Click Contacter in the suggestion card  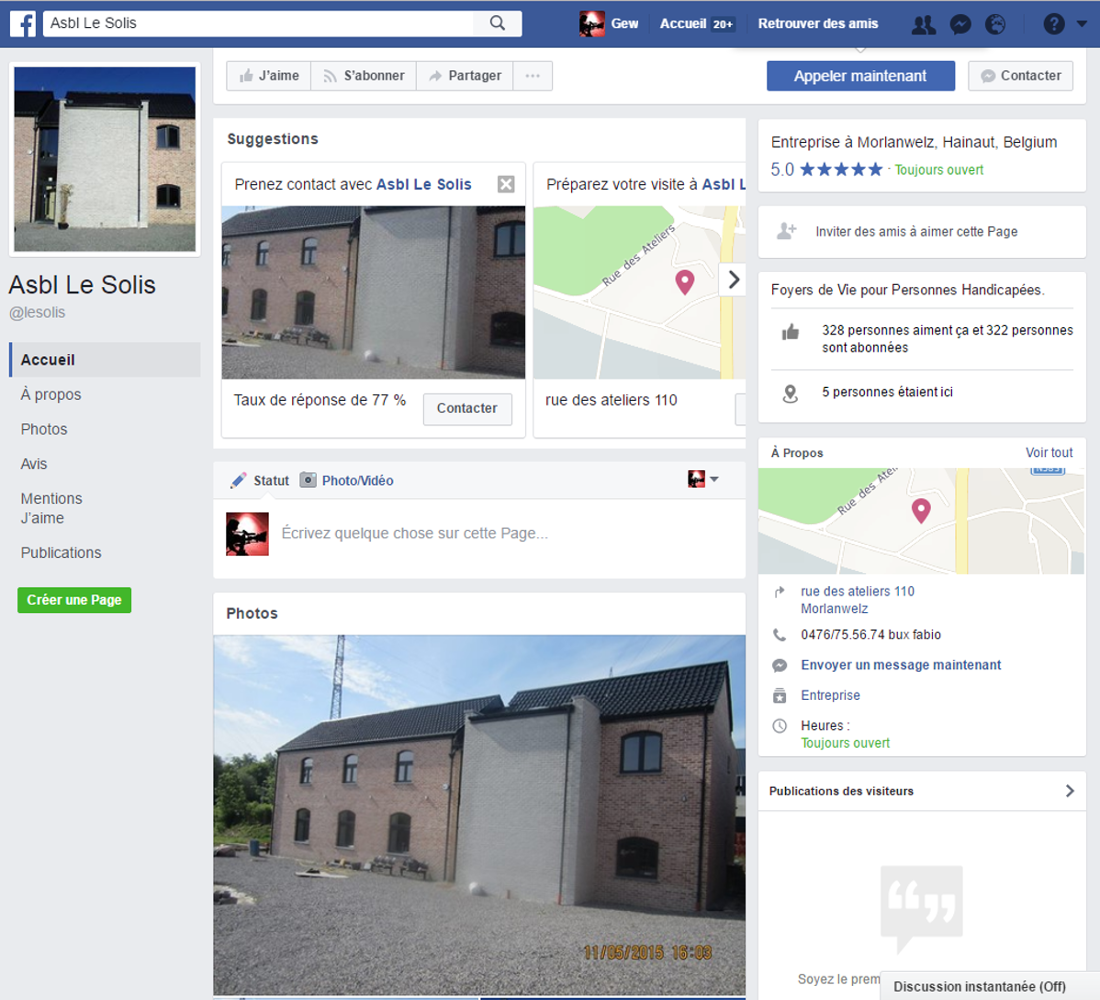pyautogui.click(x=467, y=408)
